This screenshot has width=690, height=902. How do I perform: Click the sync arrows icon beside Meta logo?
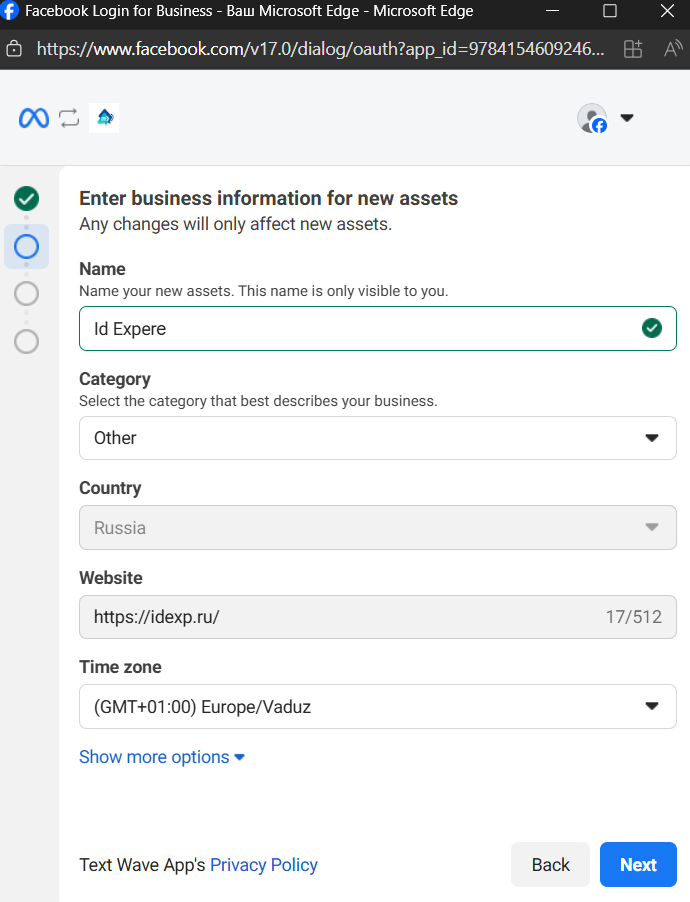[69, 118]
